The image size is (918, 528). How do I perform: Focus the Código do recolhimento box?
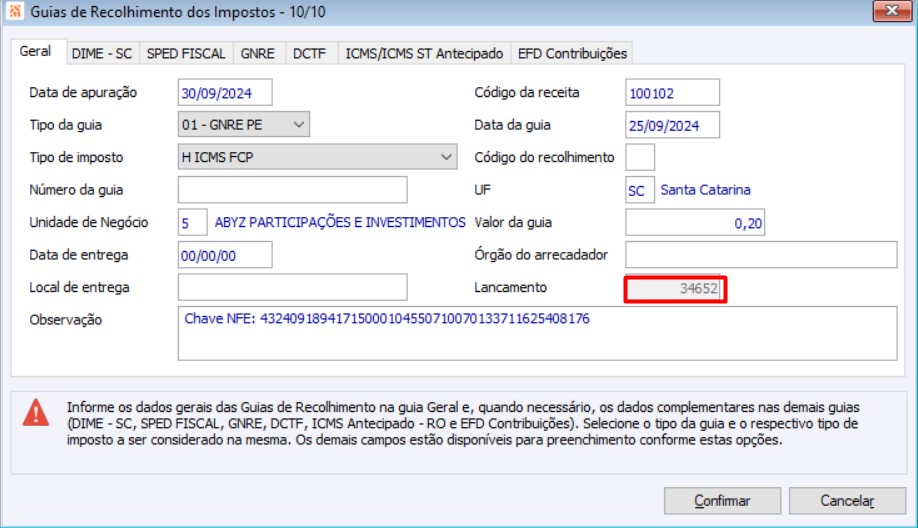point(640,157)
